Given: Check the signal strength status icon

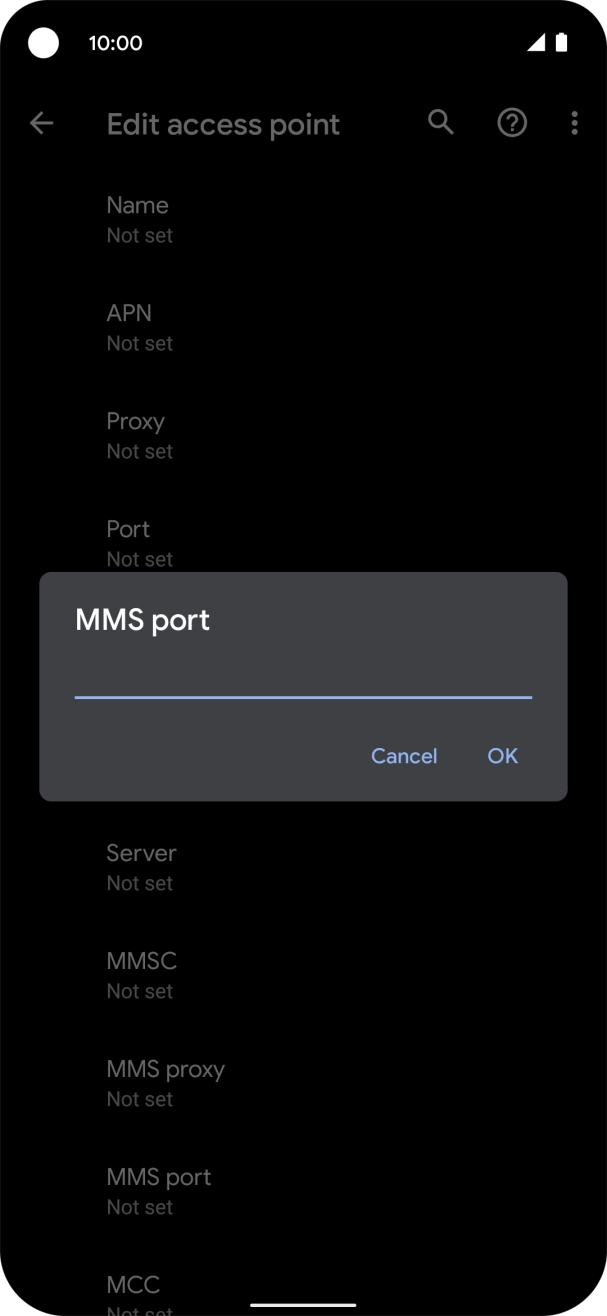Looking at the screenshot, I should tap(536, 42).
